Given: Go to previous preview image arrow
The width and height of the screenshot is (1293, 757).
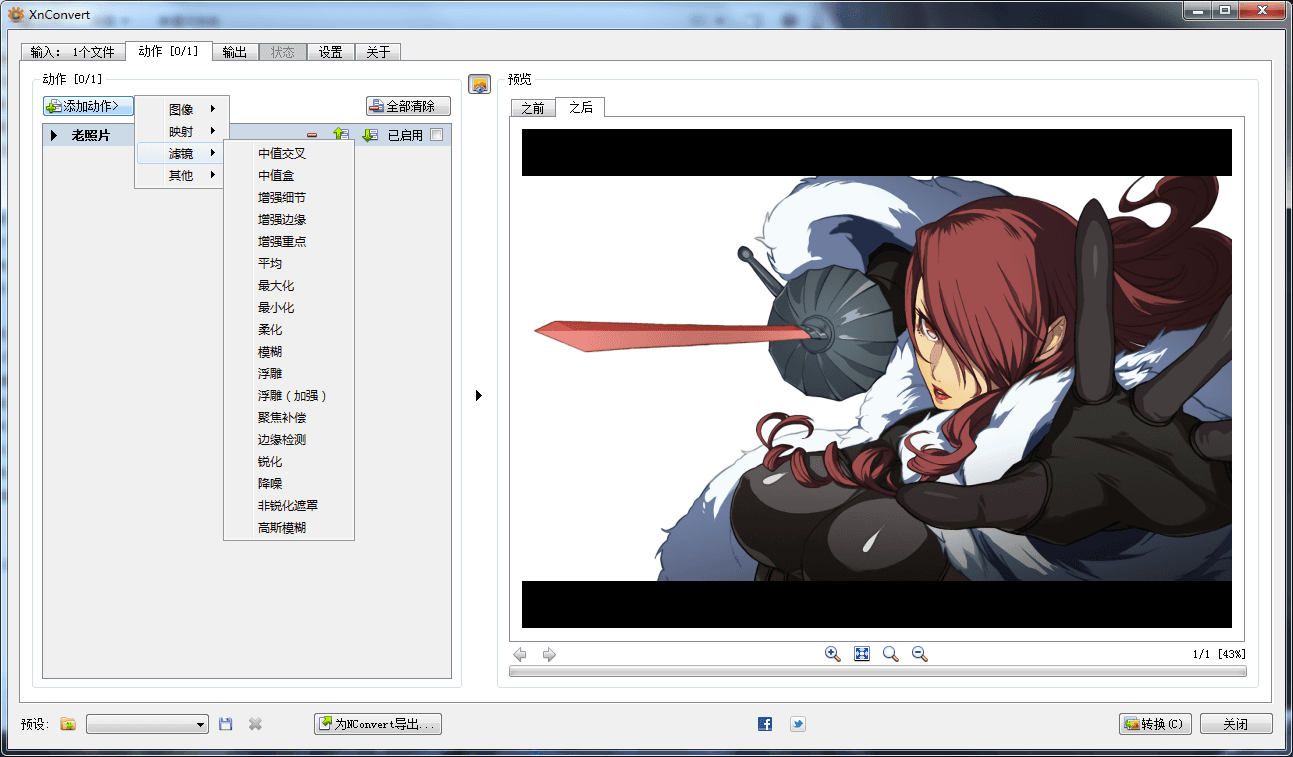Looking at the screenshot, I should click(x=520, y=654).
